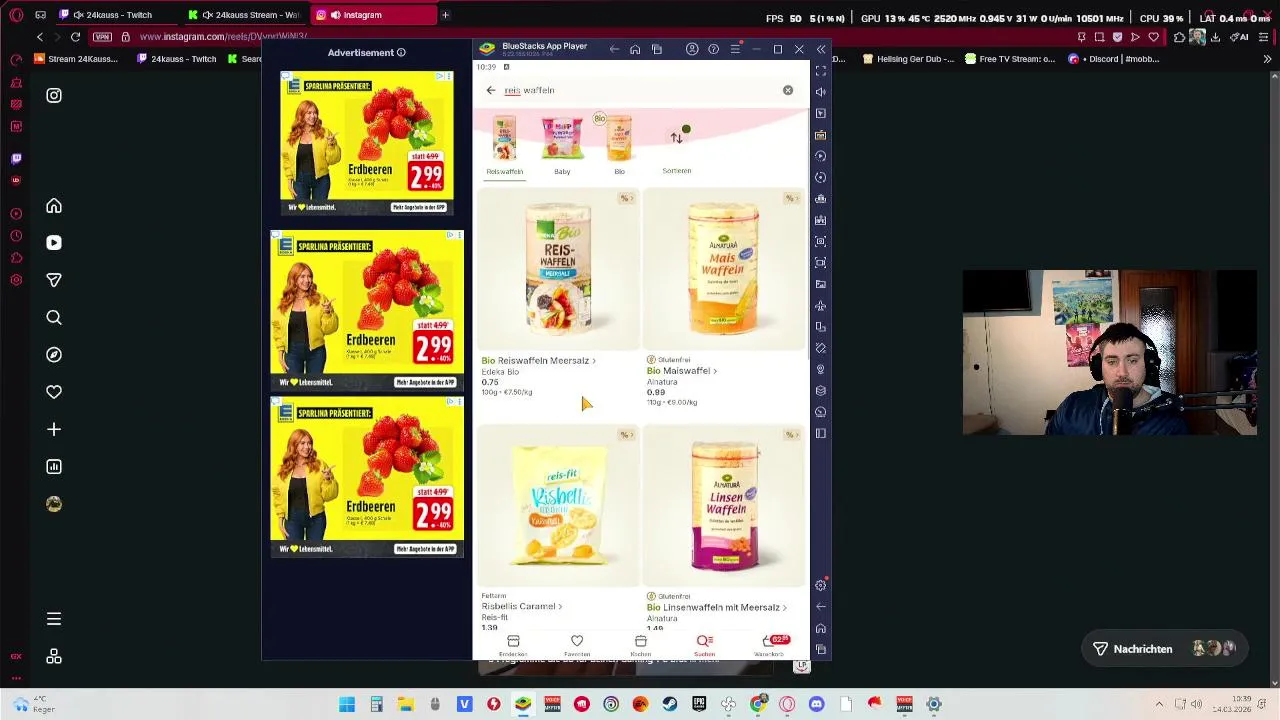Open the Helsing Ger Dub bookmark

click(x=911, y=59)
